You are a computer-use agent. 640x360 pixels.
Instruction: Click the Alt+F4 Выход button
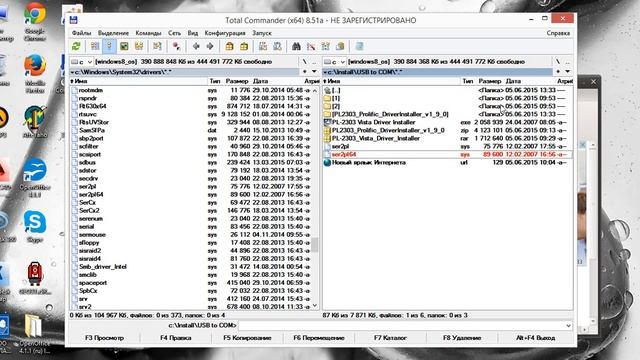coord(535,338)
